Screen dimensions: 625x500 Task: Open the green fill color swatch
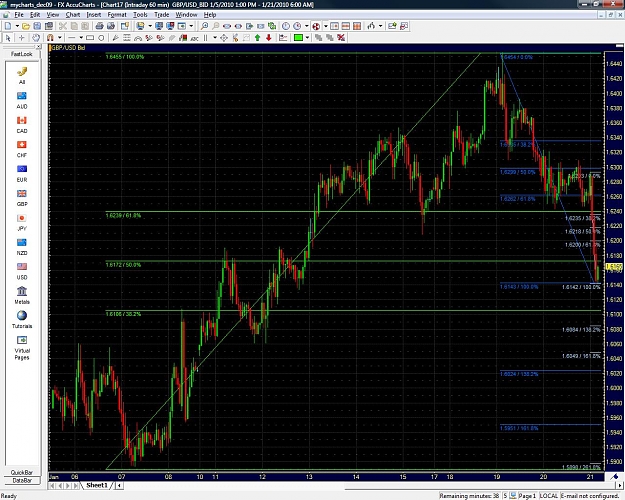click(x=298, y=37)
